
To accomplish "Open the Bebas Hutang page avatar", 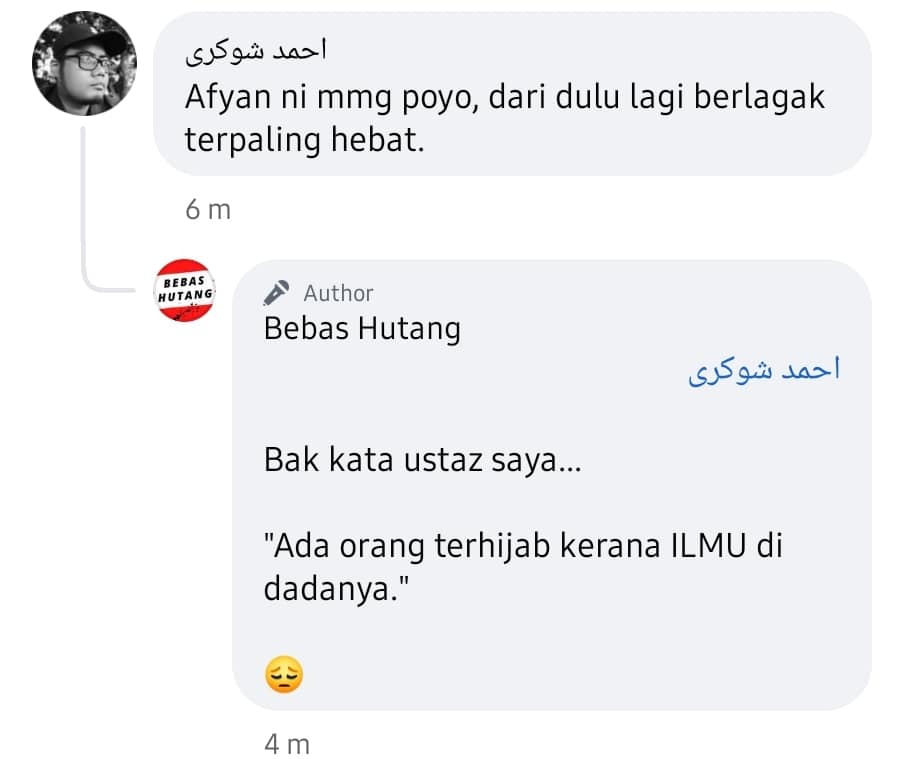I will (x=184, y=290).
